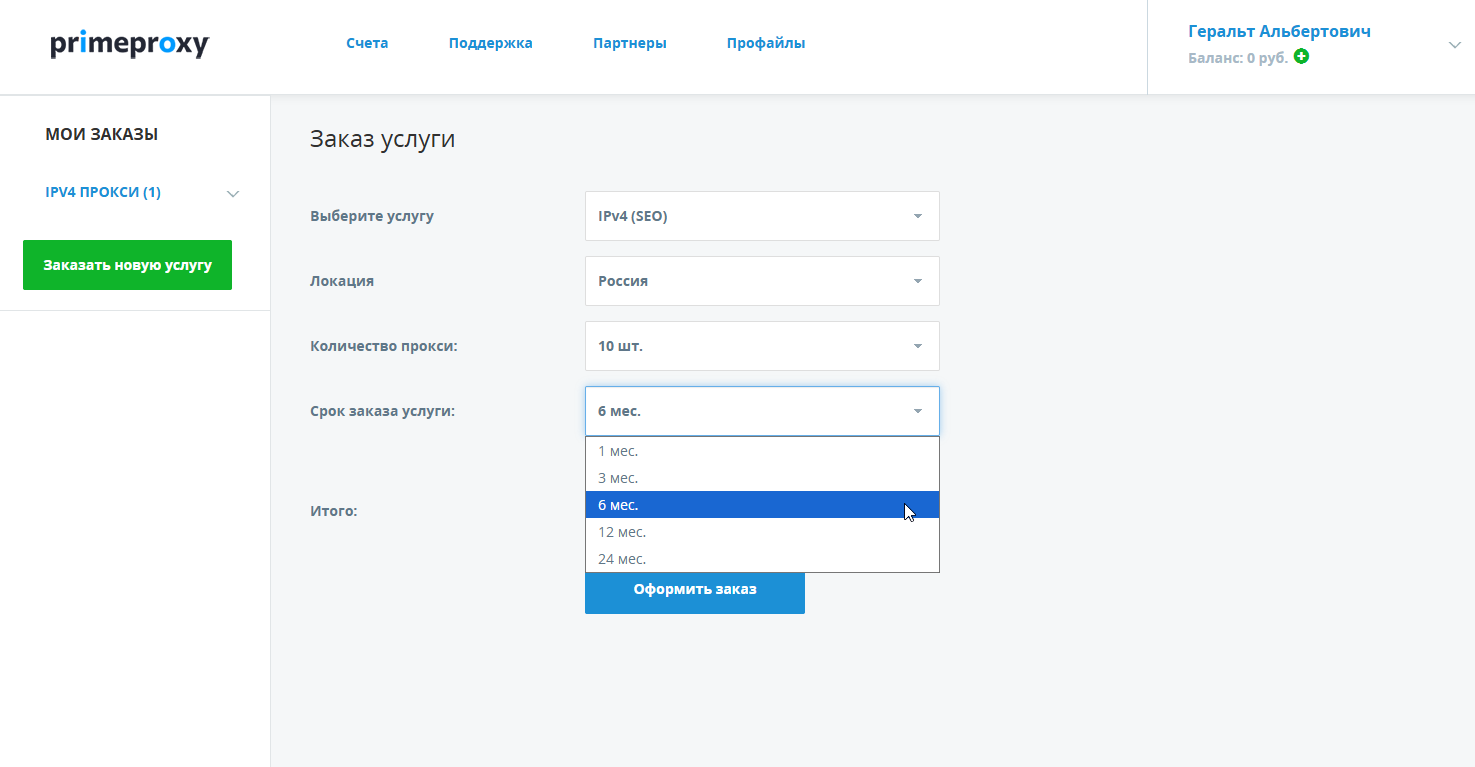This screenshot has width=1475, height=767.
Task: Open the Счета menu item
Action: (x=367, y=43)
